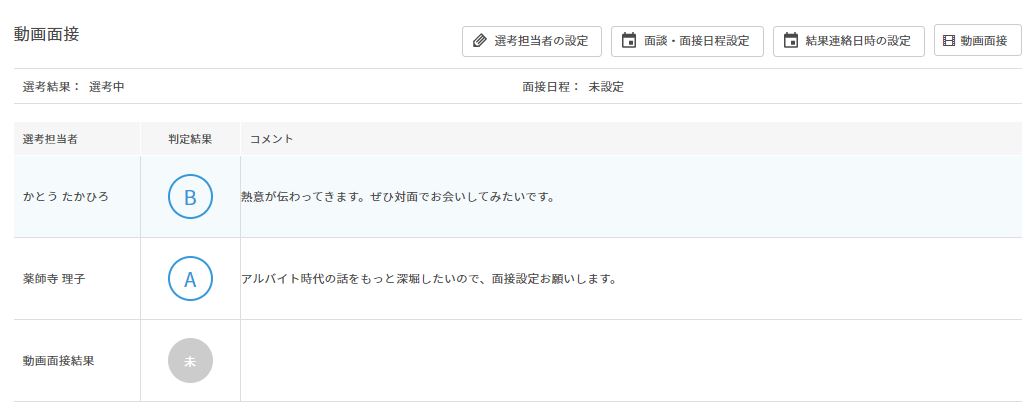1034x420 pixels.
Task: Click the コメント column header
Action: tap(272, 139)
